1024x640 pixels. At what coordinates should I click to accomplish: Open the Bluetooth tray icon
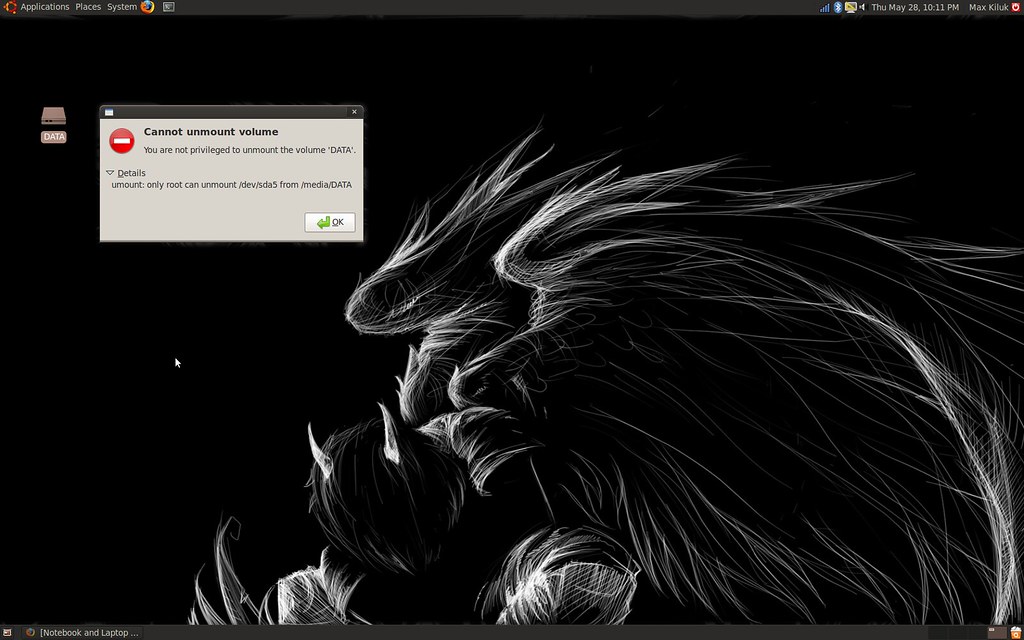point(838,7)
